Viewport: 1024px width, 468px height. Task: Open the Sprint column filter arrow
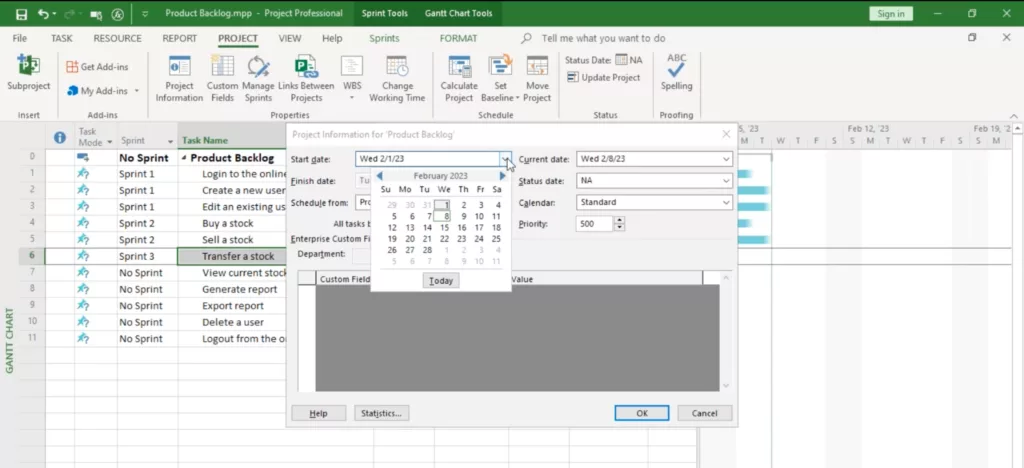170,142
